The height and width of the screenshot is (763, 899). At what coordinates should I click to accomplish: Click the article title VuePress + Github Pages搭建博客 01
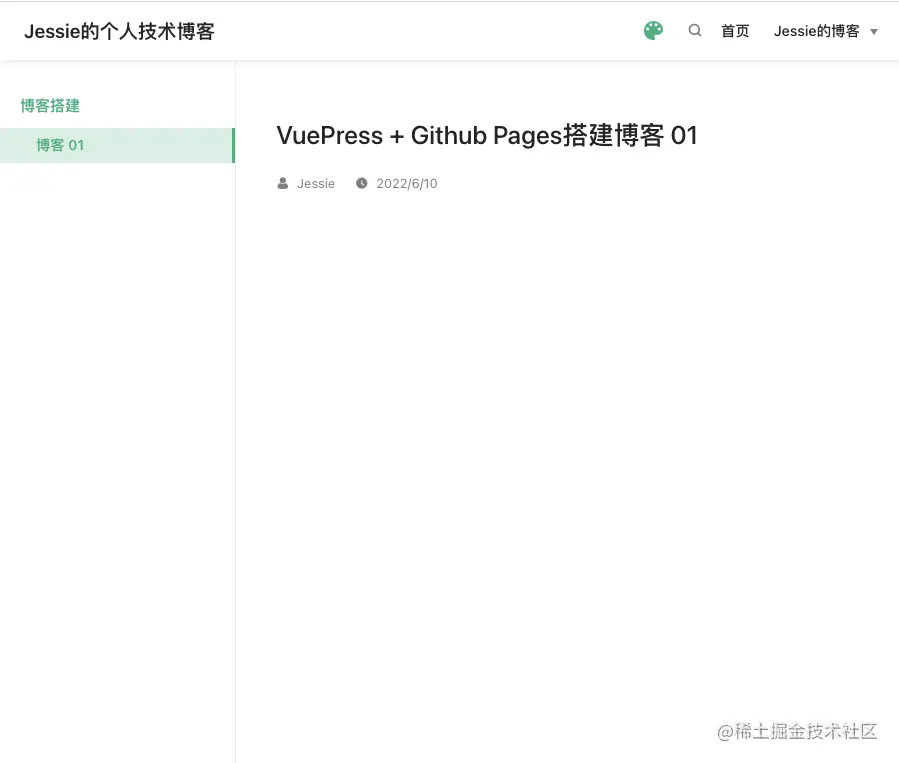(x=487, y=135)
